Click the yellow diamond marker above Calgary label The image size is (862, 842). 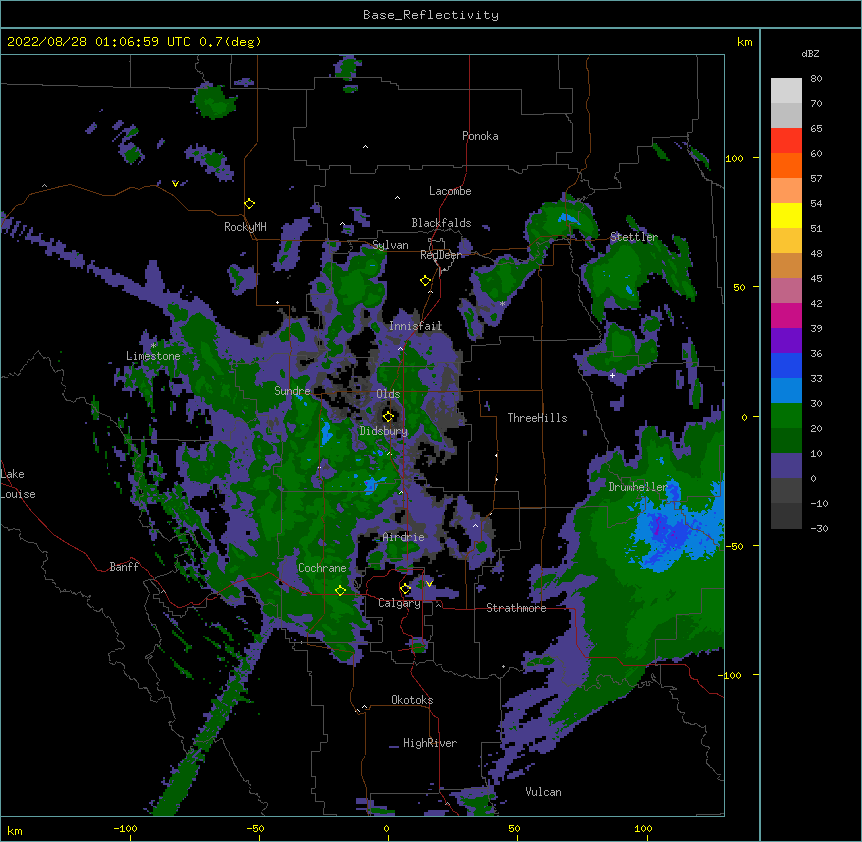click(x=405, y=589)
